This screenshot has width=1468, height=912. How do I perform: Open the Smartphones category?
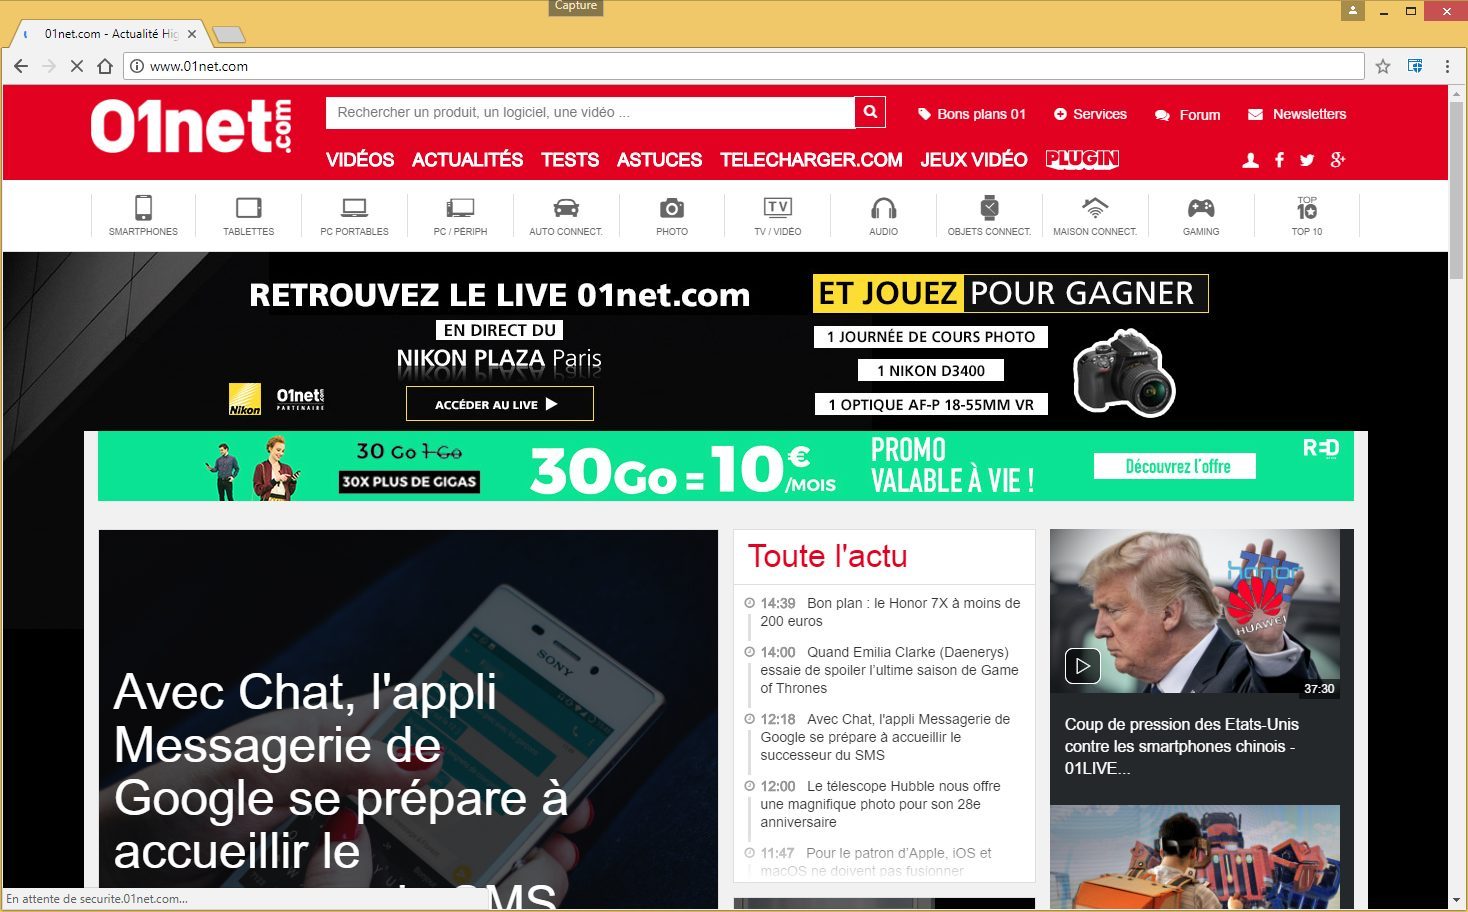pyautogui.click(x=143, y=215)
